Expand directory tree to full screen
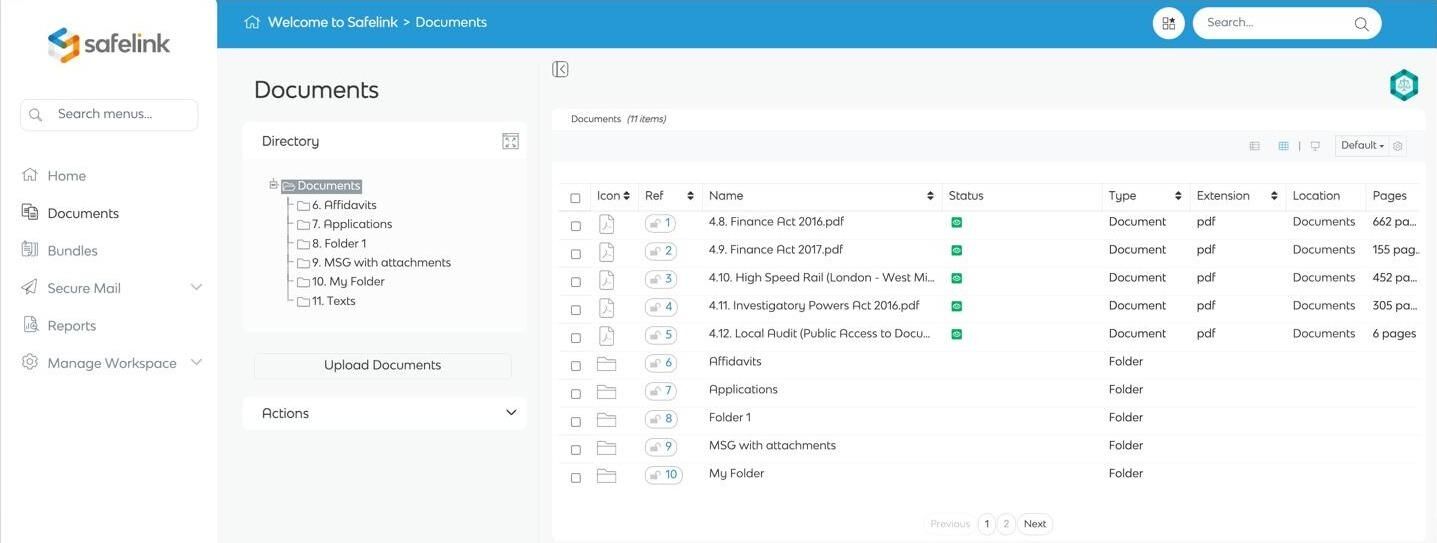This screenshot has height=543, width=1437. [x=510, y=141]
